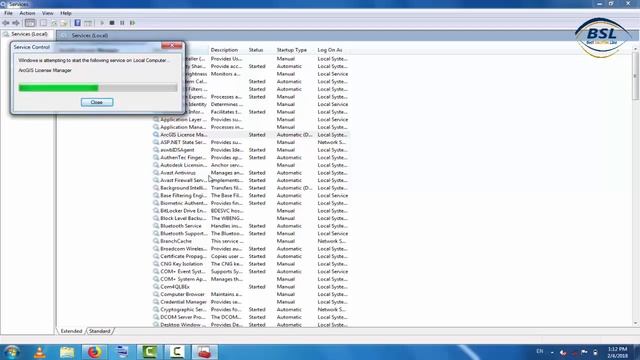Select the Bluetooth Support service row
640x360 pixels.
coord(251,233)
